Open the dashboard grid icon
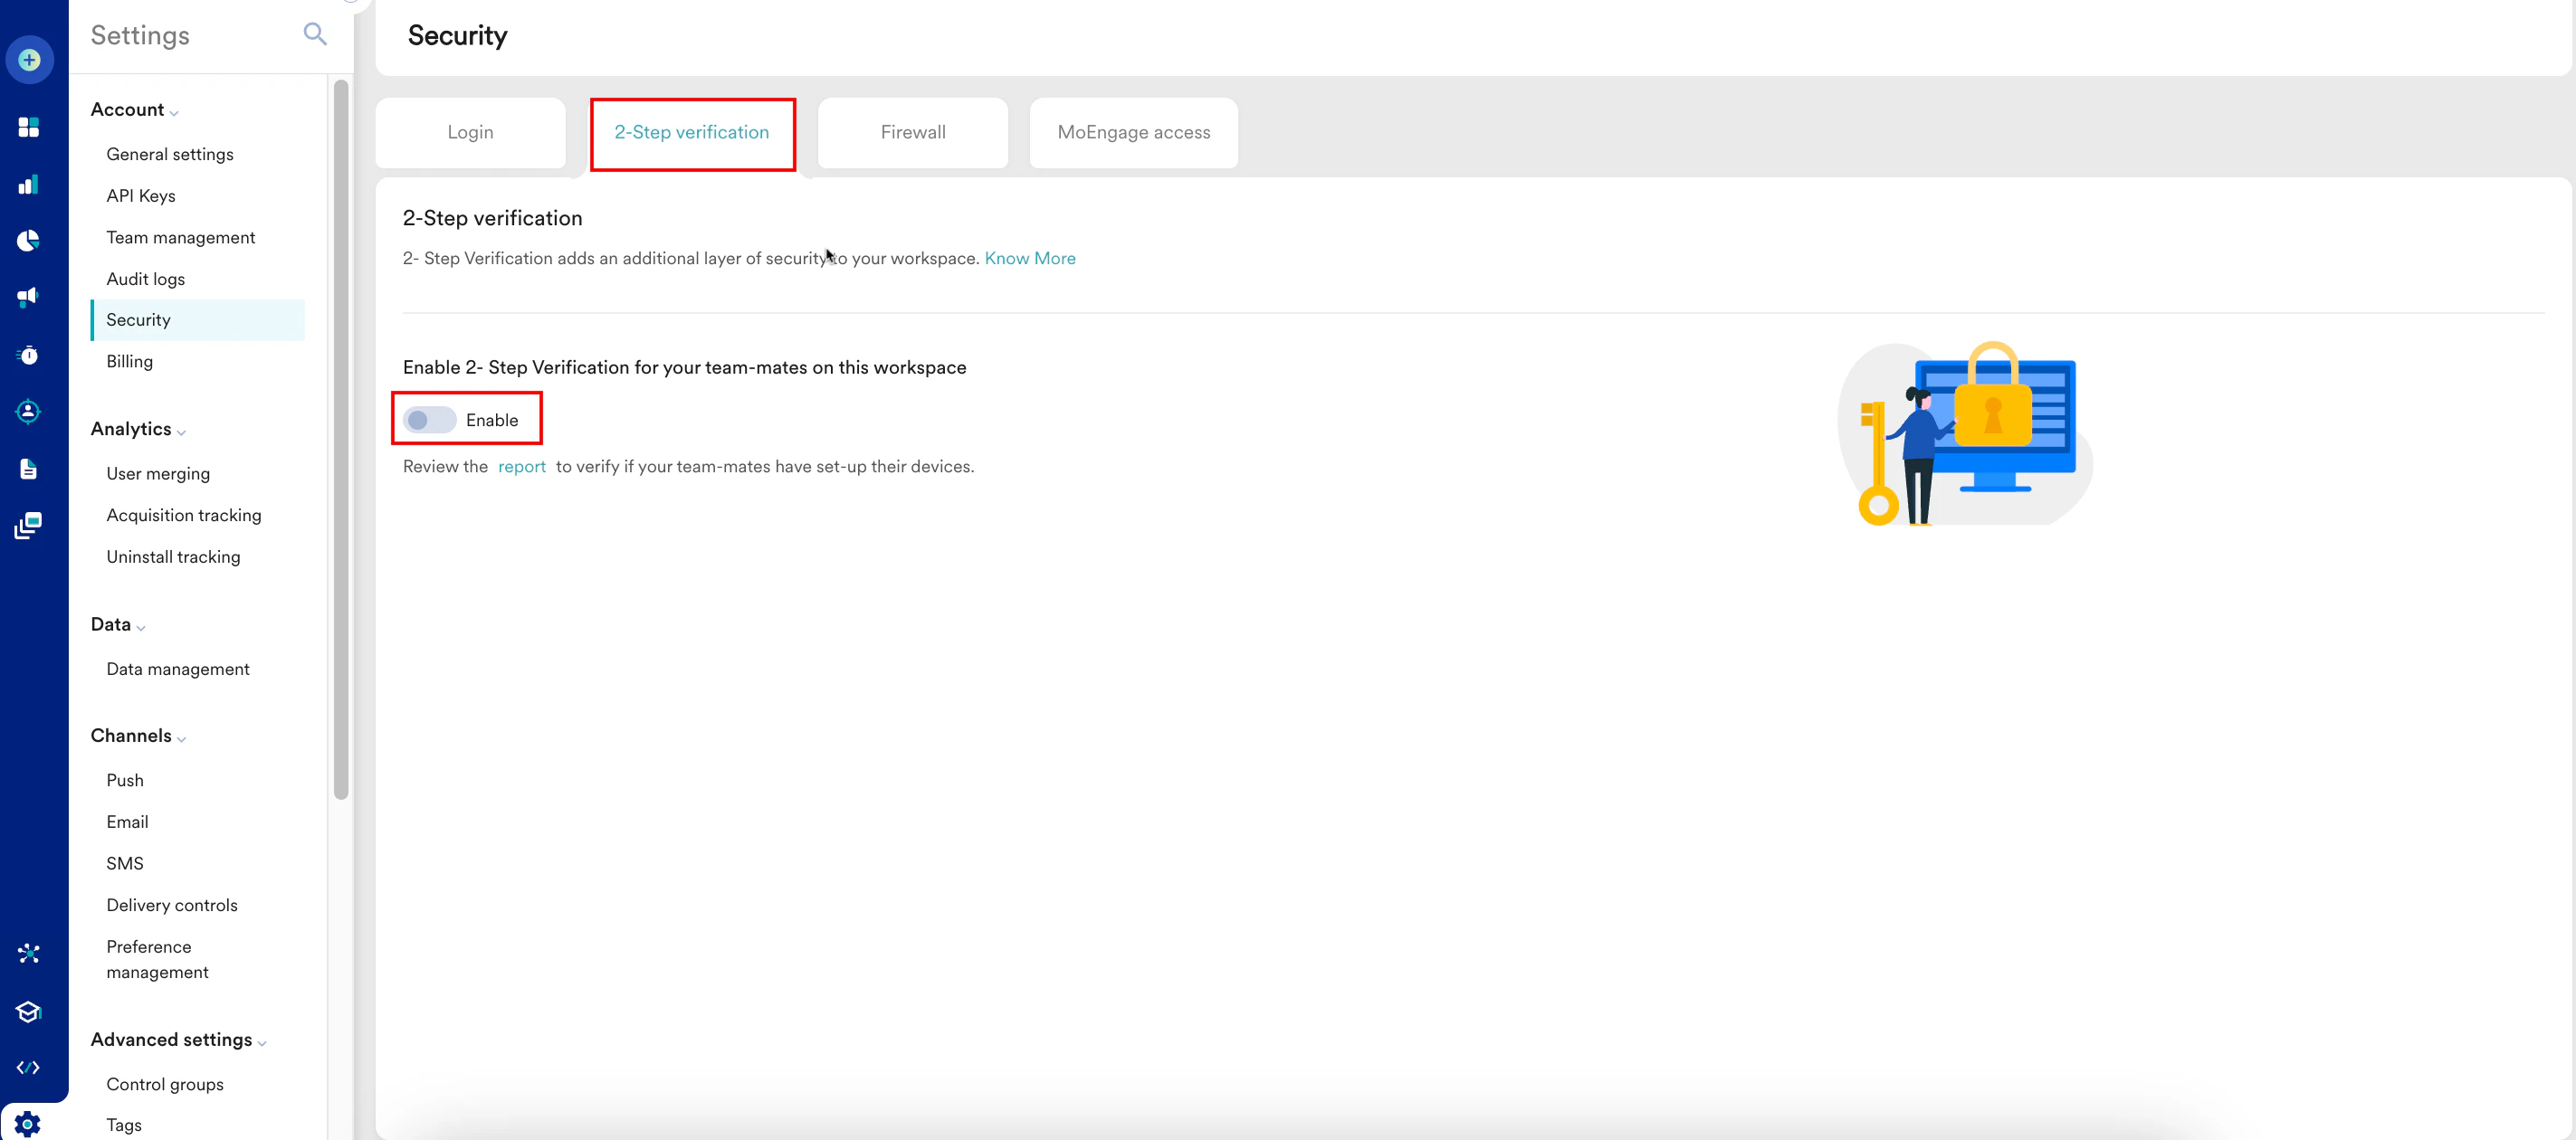 coord(28,127)
